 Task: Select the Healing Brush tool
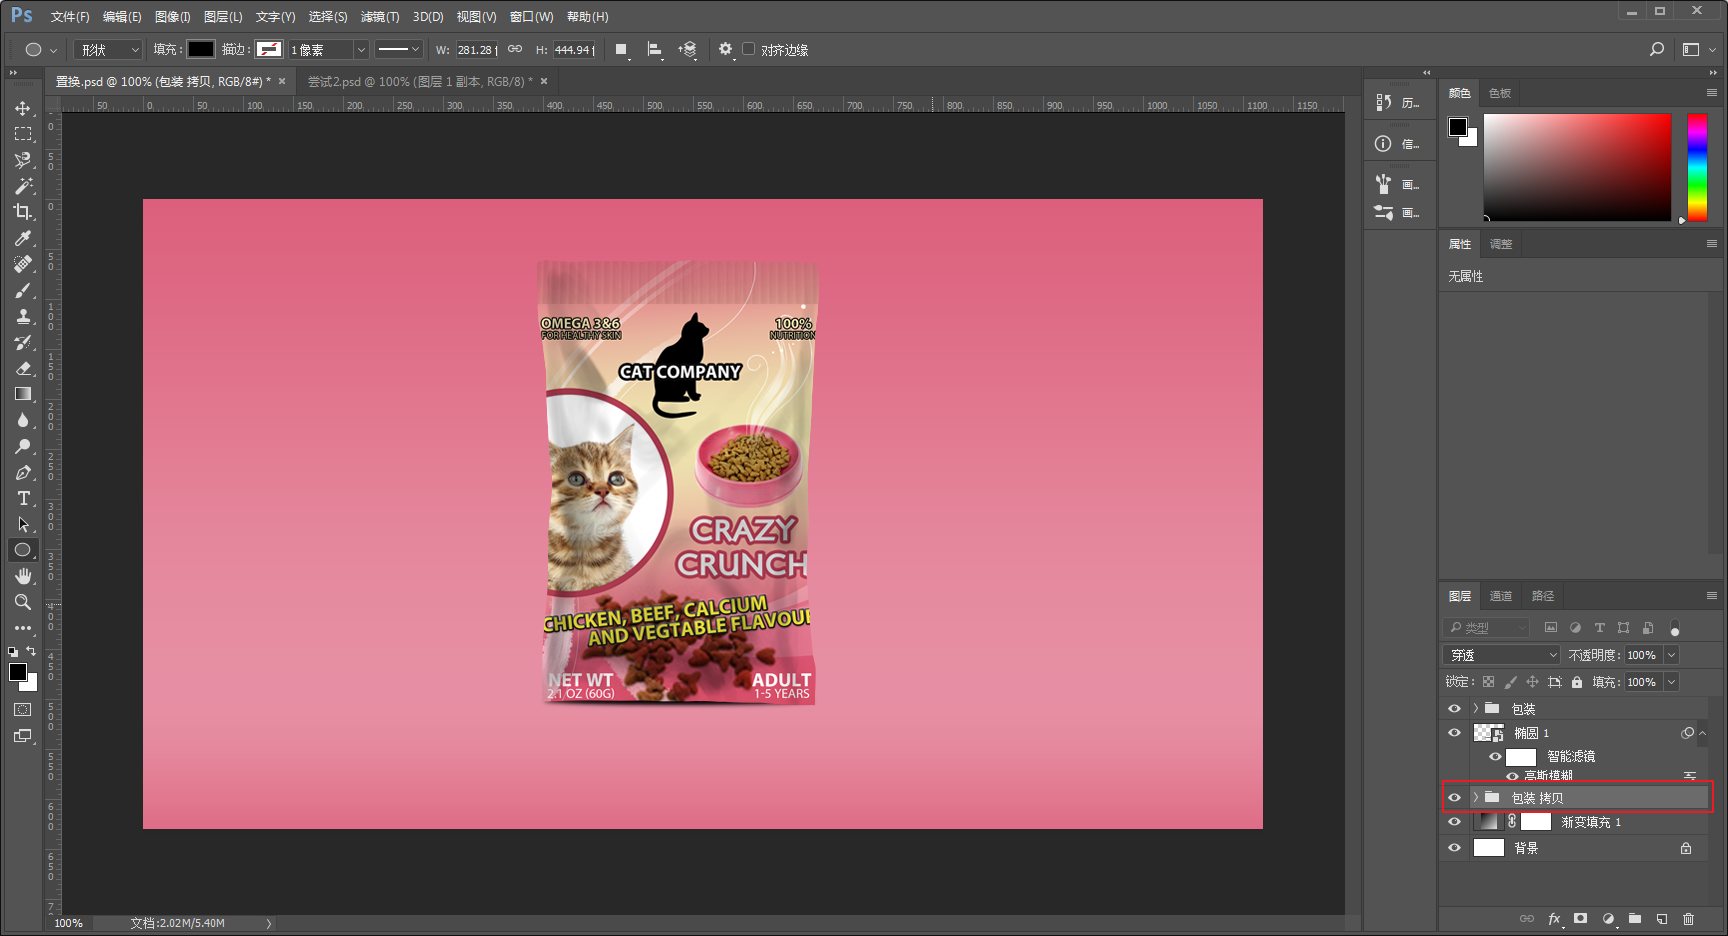[x=23, y=264]
